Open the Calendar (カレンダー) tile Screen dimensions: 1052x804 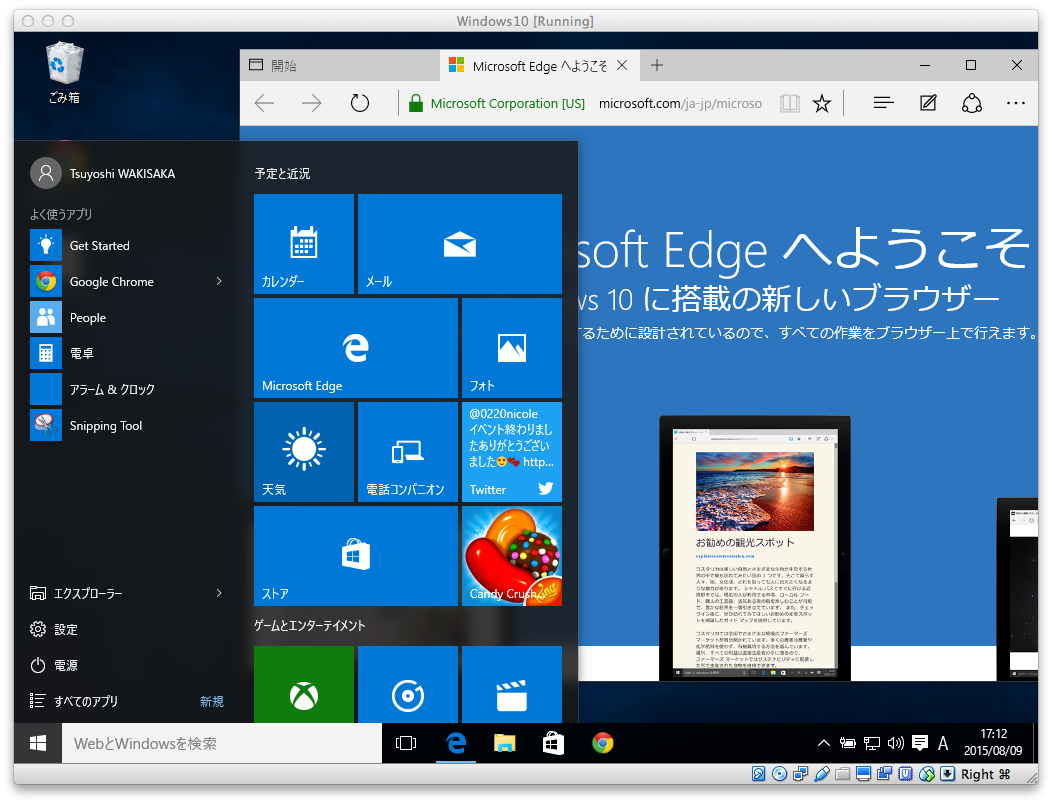tap(304, 244)
